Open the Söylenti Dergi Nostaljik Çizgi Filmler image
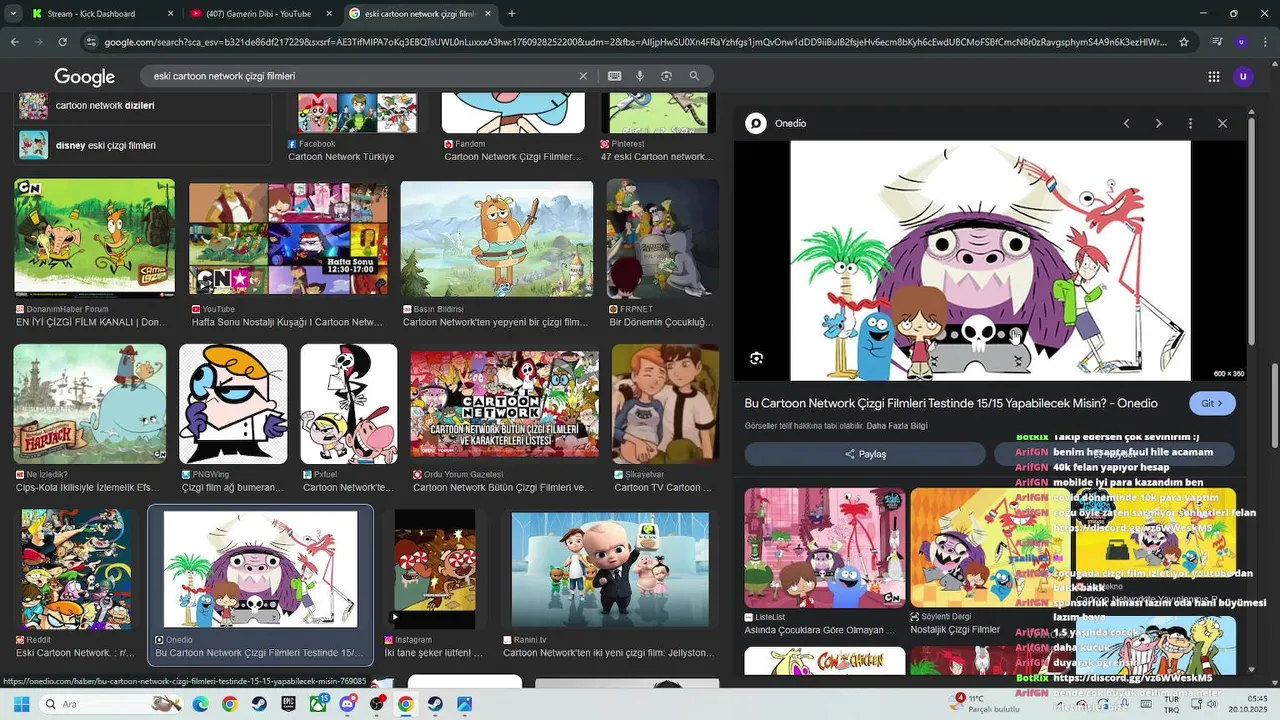1280x720 pixels. 990,548
